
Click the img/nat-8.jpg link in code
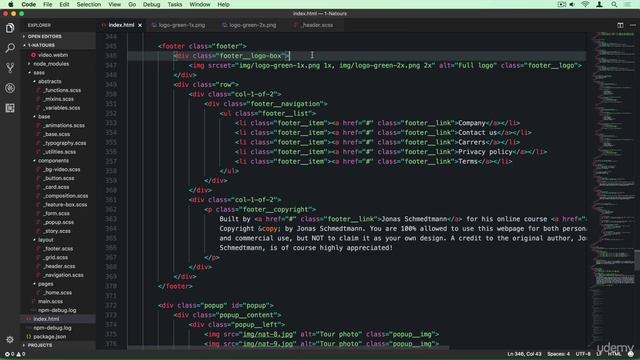(268, 334)
